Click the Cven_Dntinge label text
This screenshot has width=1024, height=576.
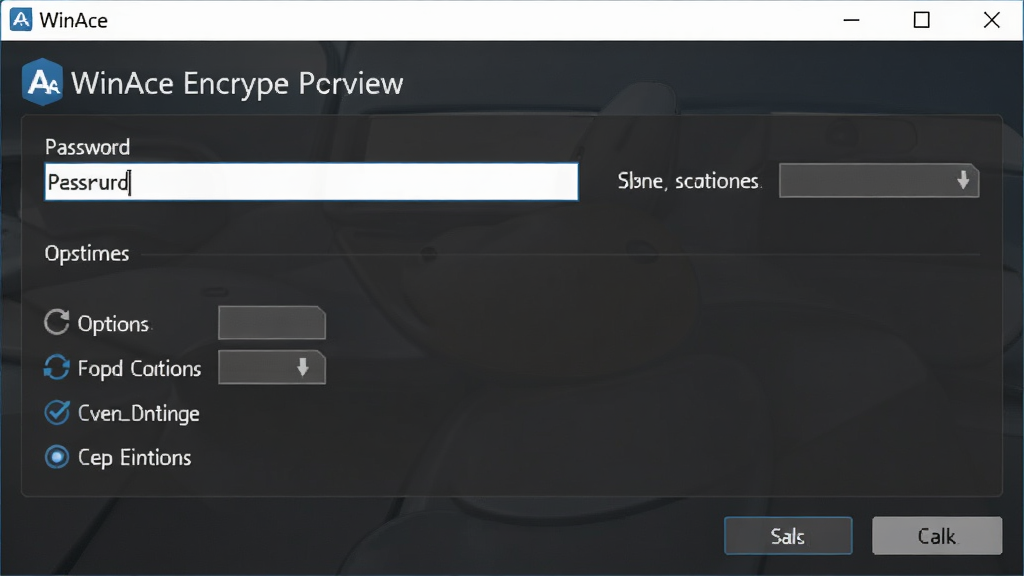coord(138,413)
